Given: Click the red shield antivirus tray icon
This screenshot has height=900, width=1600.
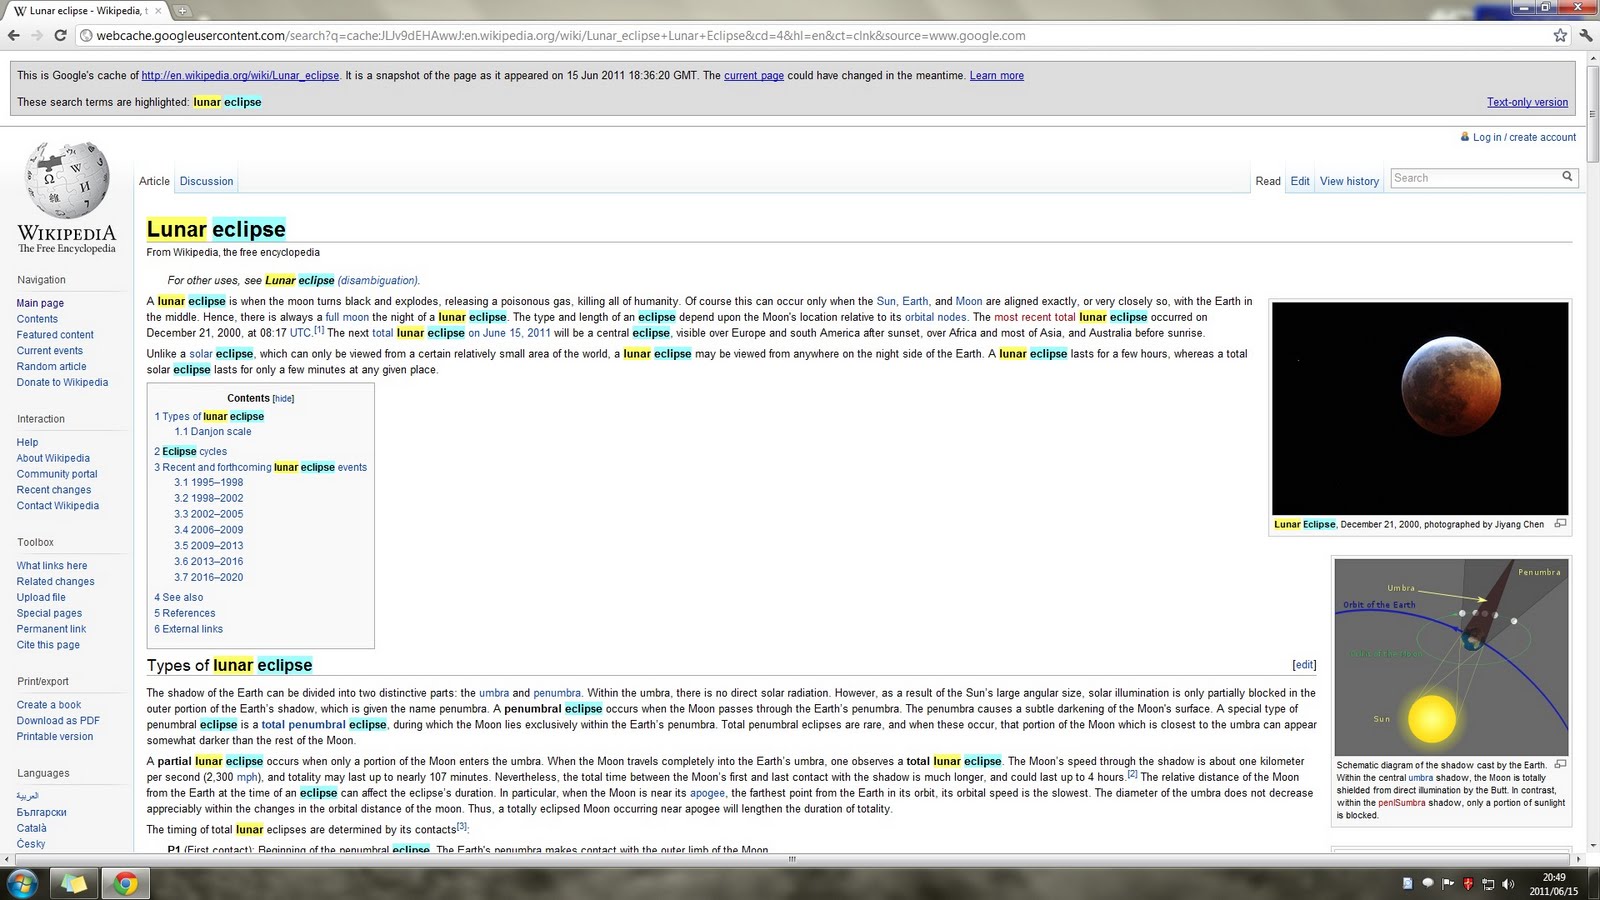Looking at the screenshot, I should [1468, 883].
